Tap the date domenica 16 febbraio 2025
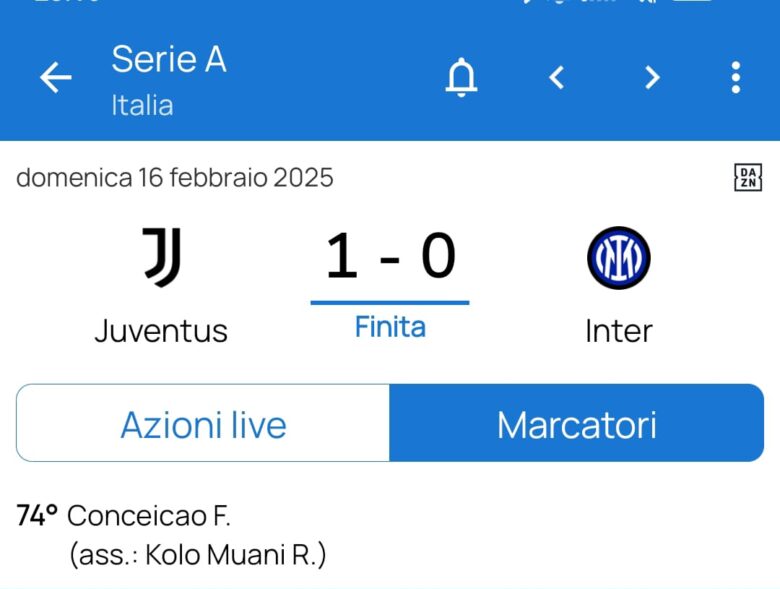The width and height of the screenshot is (780, 589). click(x=175, y=178)
